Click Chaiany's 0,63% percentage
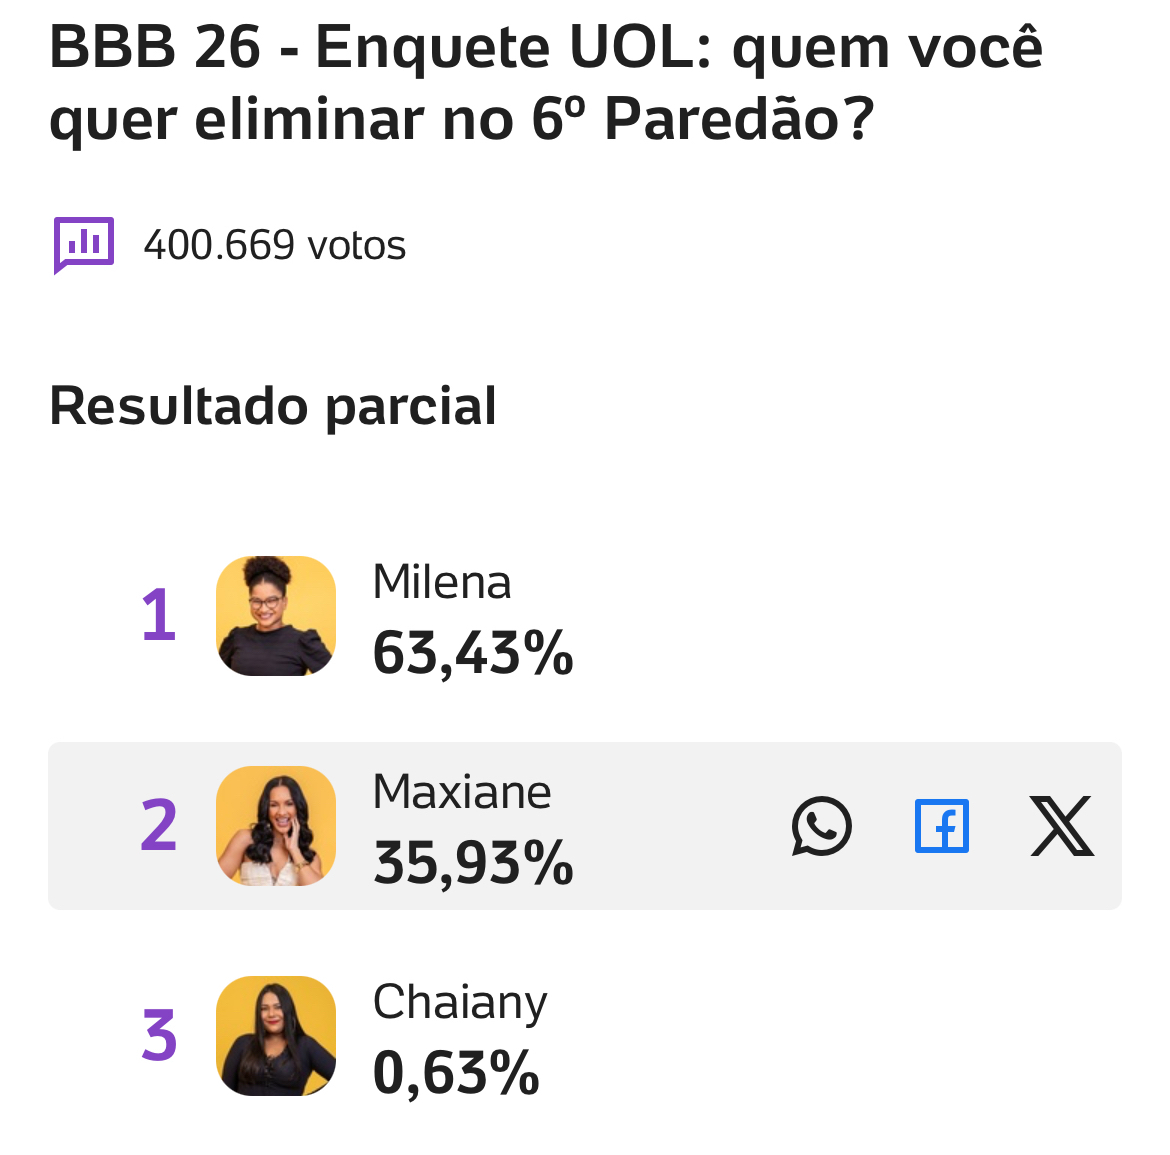Screen dimensions: 1170x1155 (x=456, y=1073)
